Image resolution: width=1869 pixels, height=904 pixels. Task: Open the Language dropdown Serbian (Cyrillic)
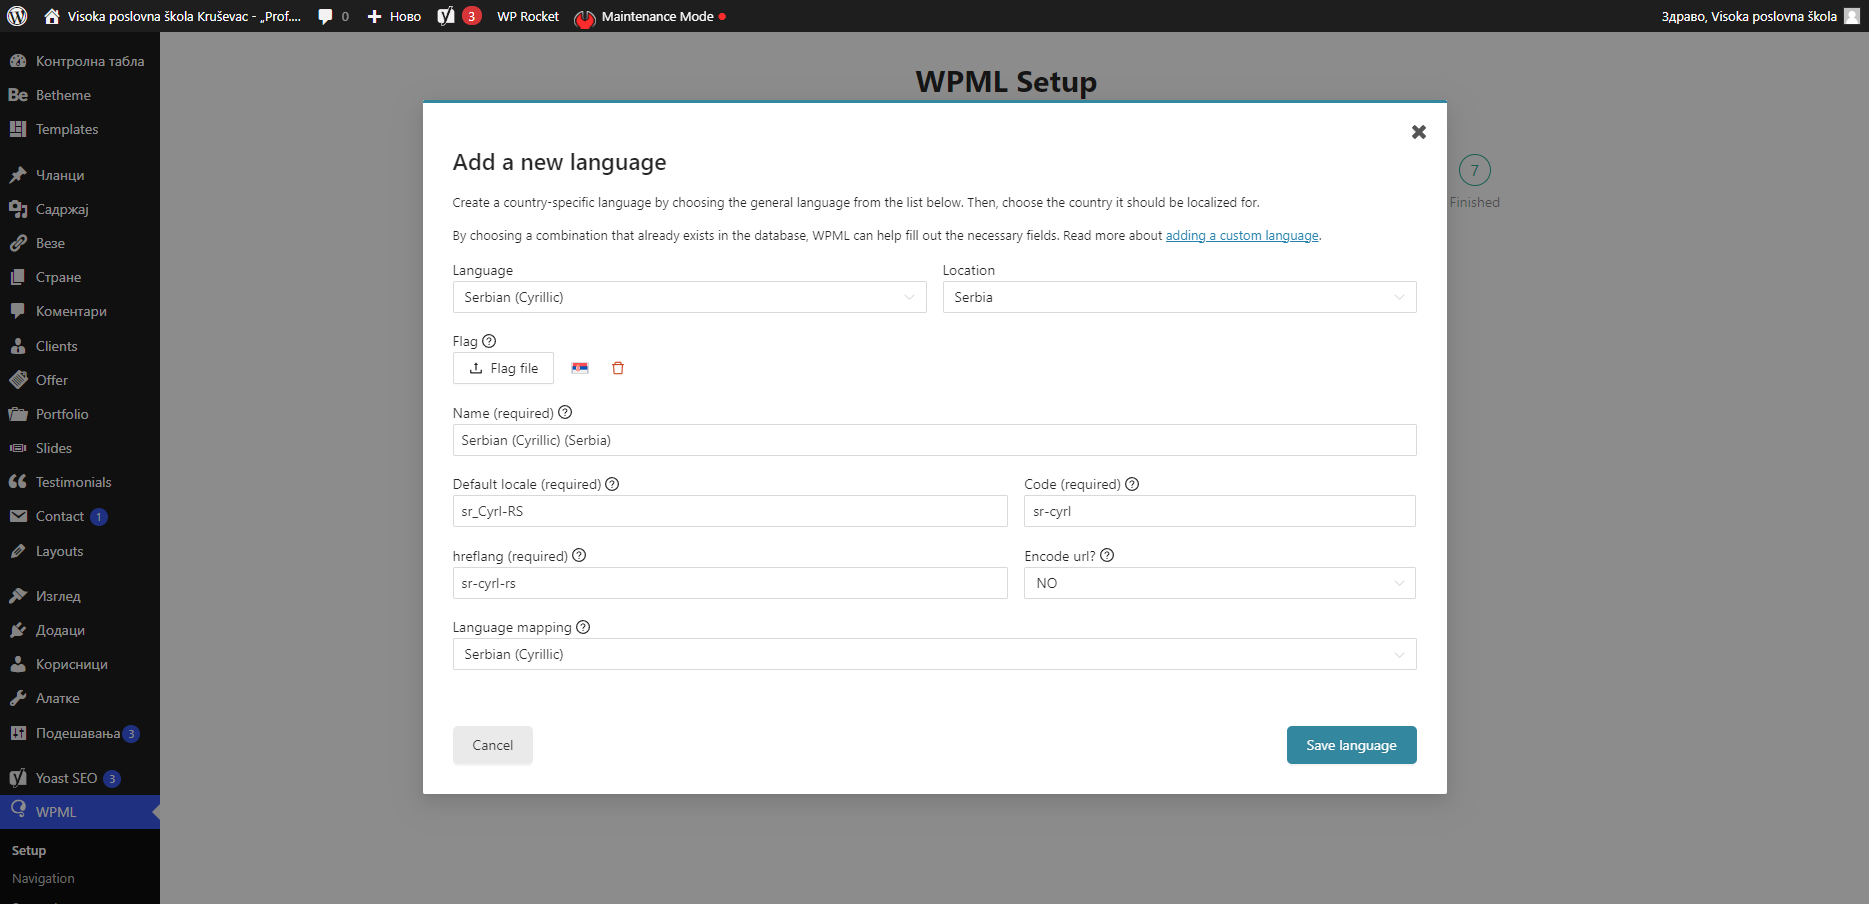[x=689, y=297]
